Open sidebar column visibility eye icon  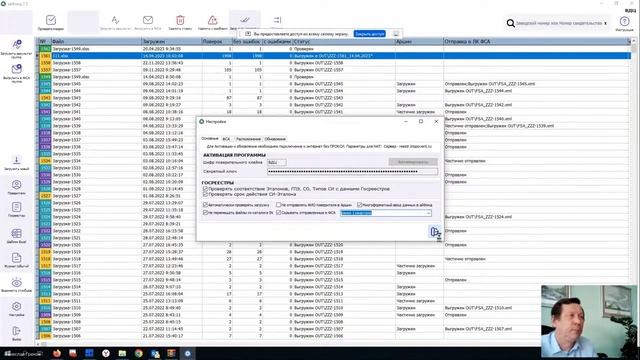tap(16, 282)
